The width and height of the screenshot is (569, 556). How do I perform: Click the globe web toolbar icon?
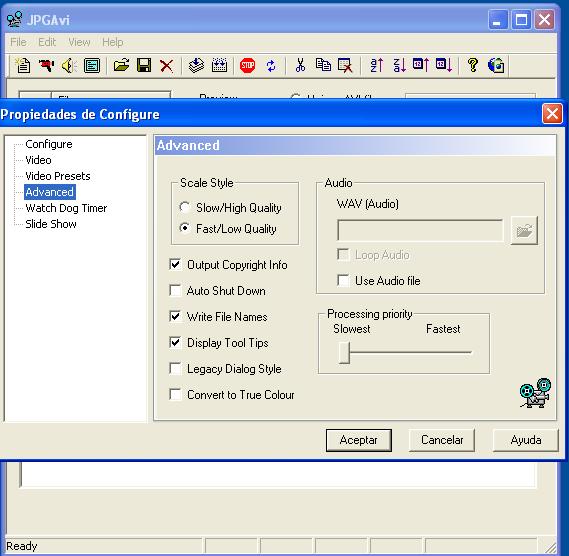point(496,66)
